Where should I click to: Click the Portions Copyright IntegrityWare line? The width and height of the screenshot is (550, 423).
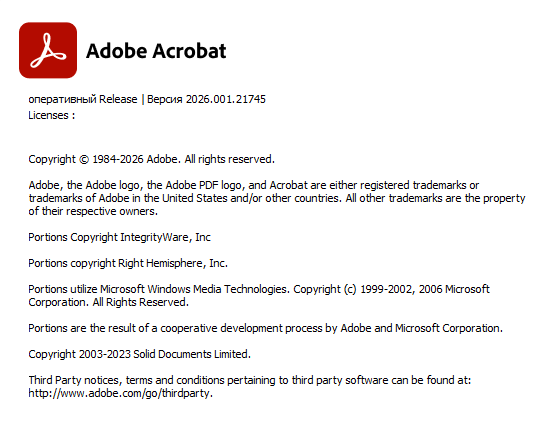pyautogui.click(x=120, y=237)
